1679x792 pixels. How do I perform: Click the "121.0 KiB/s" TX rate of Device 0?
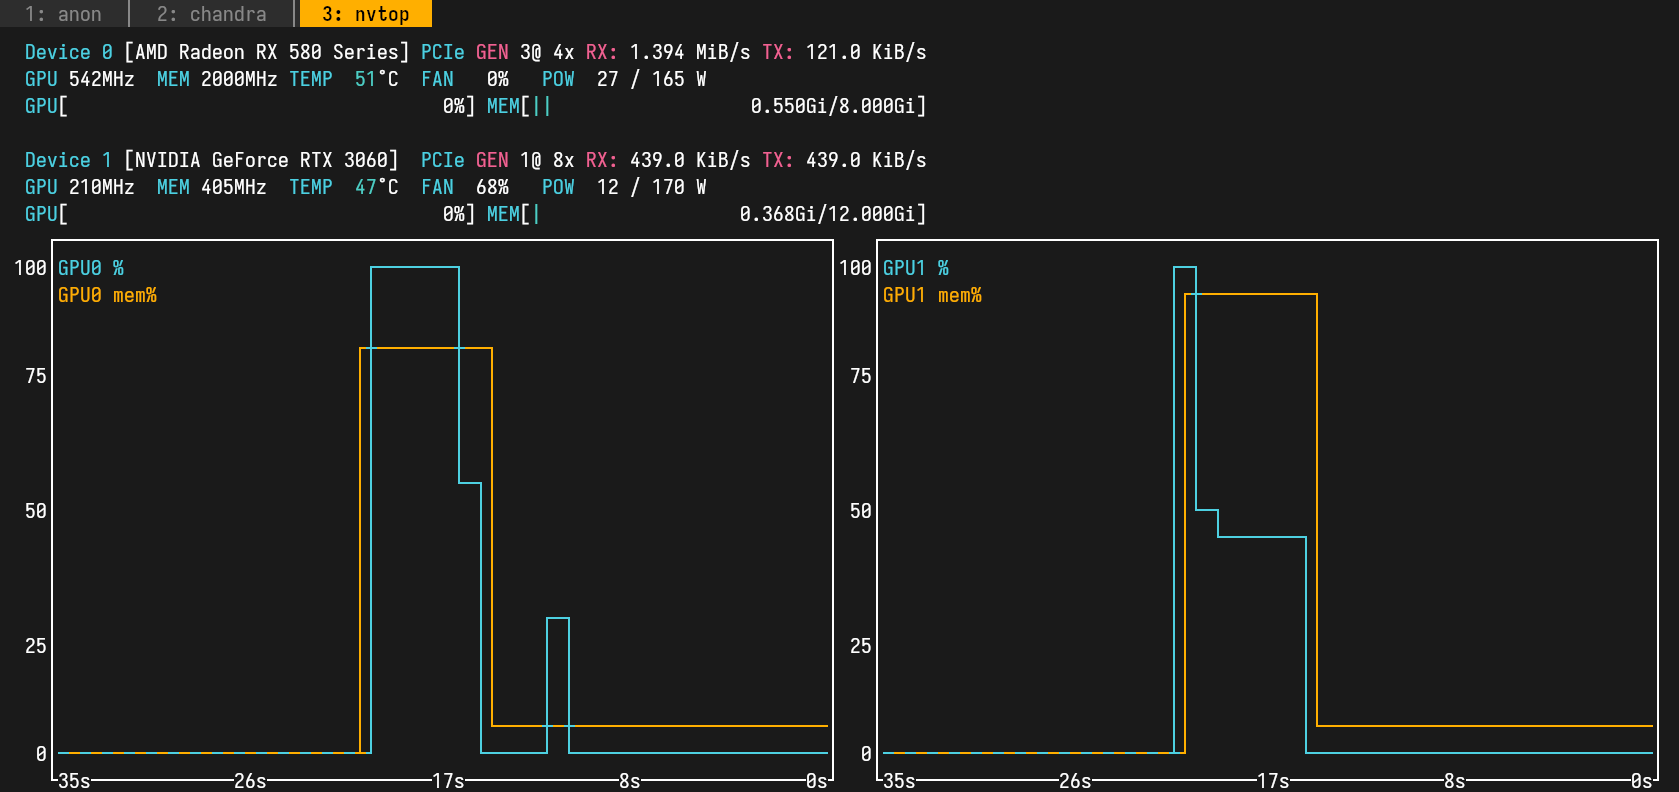866,52
